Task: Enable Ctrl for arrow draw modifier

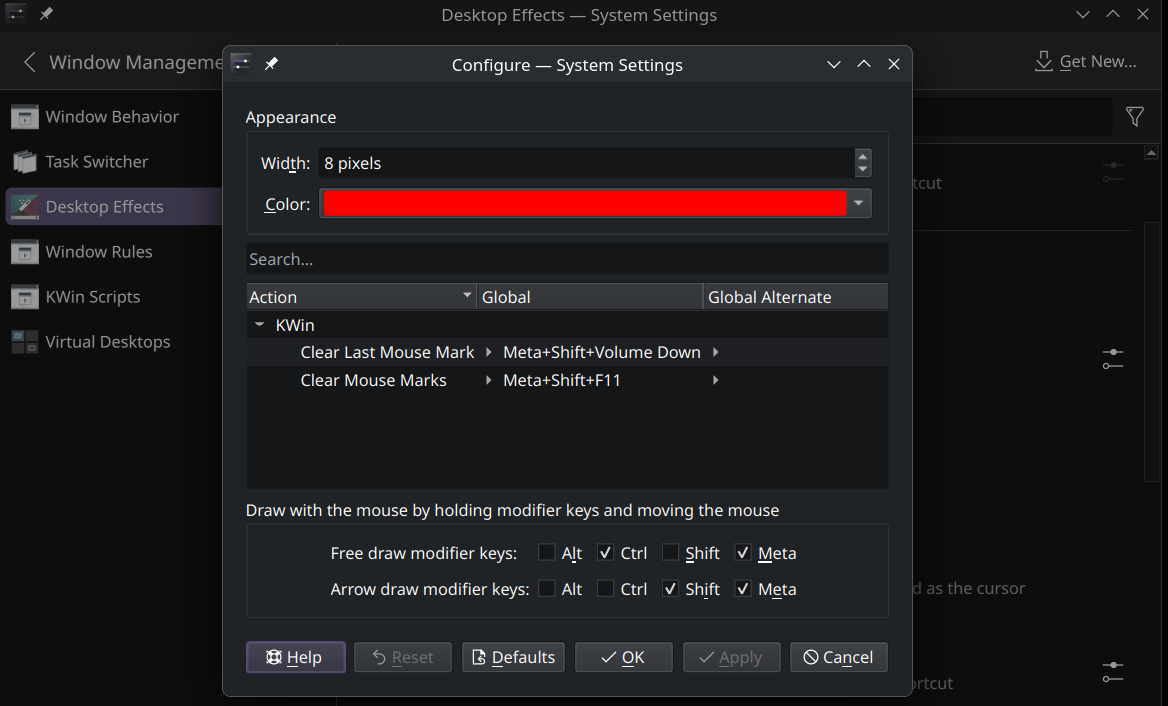Action: [606, 588]
